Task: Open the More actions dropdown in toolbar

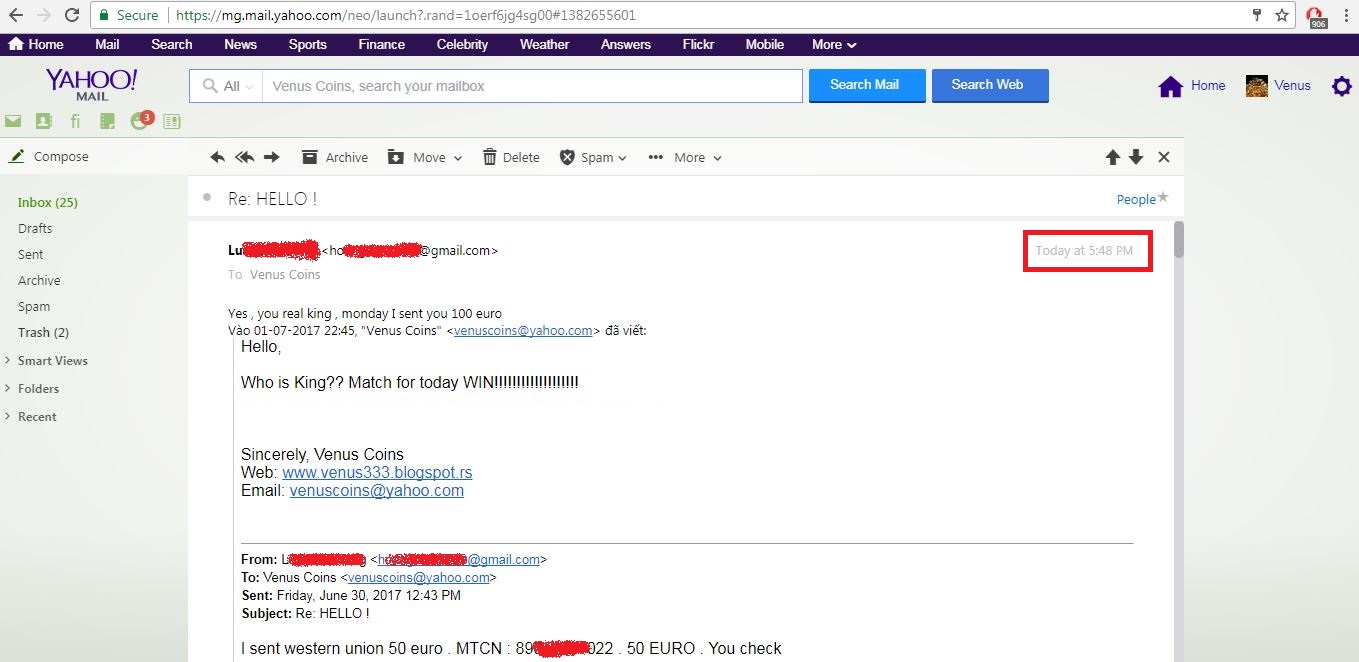Action: [685, 157]
